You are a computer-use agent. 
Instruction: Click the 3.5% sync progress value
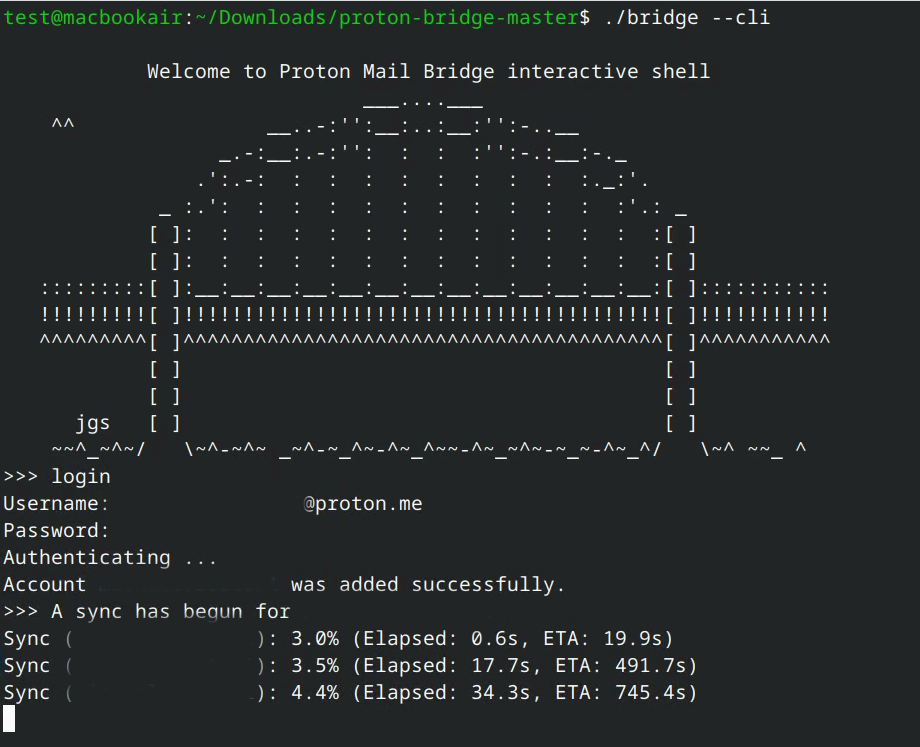tap(315, 666)
